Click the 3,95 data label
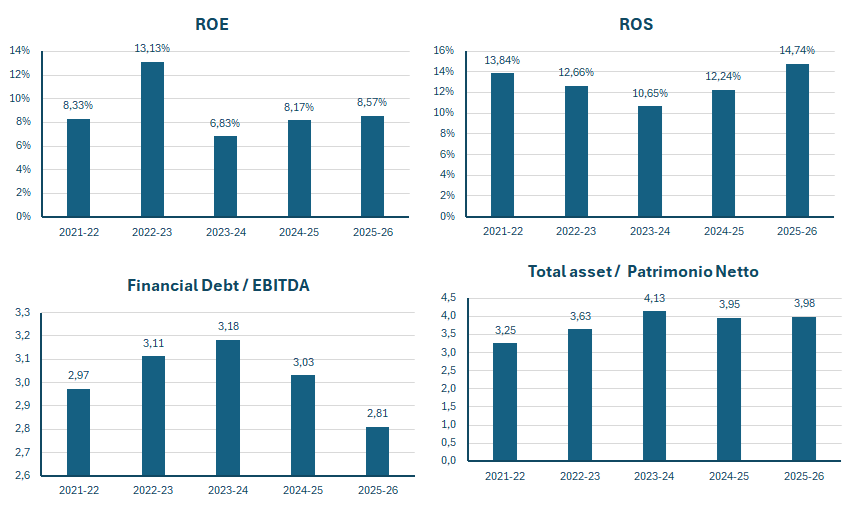Viewport: 857px width, 520px height. (x=729, y=305)
